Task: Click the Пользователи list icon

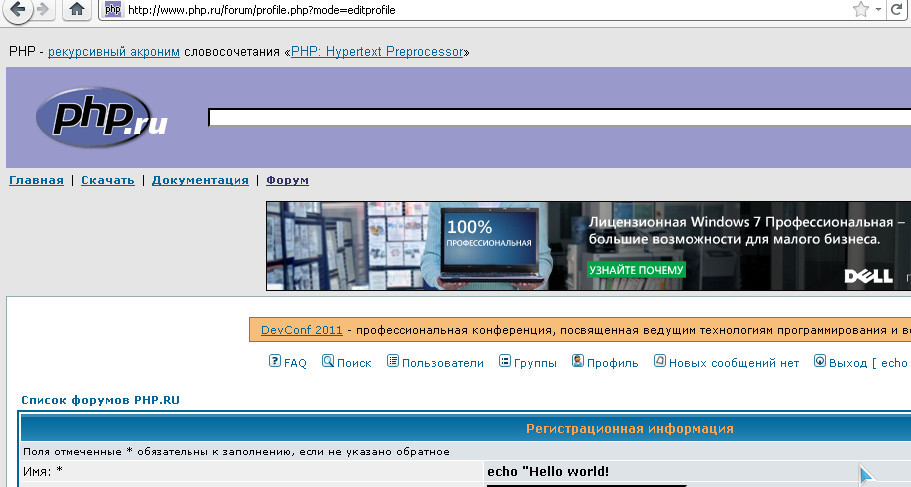Action: (393, 361)
